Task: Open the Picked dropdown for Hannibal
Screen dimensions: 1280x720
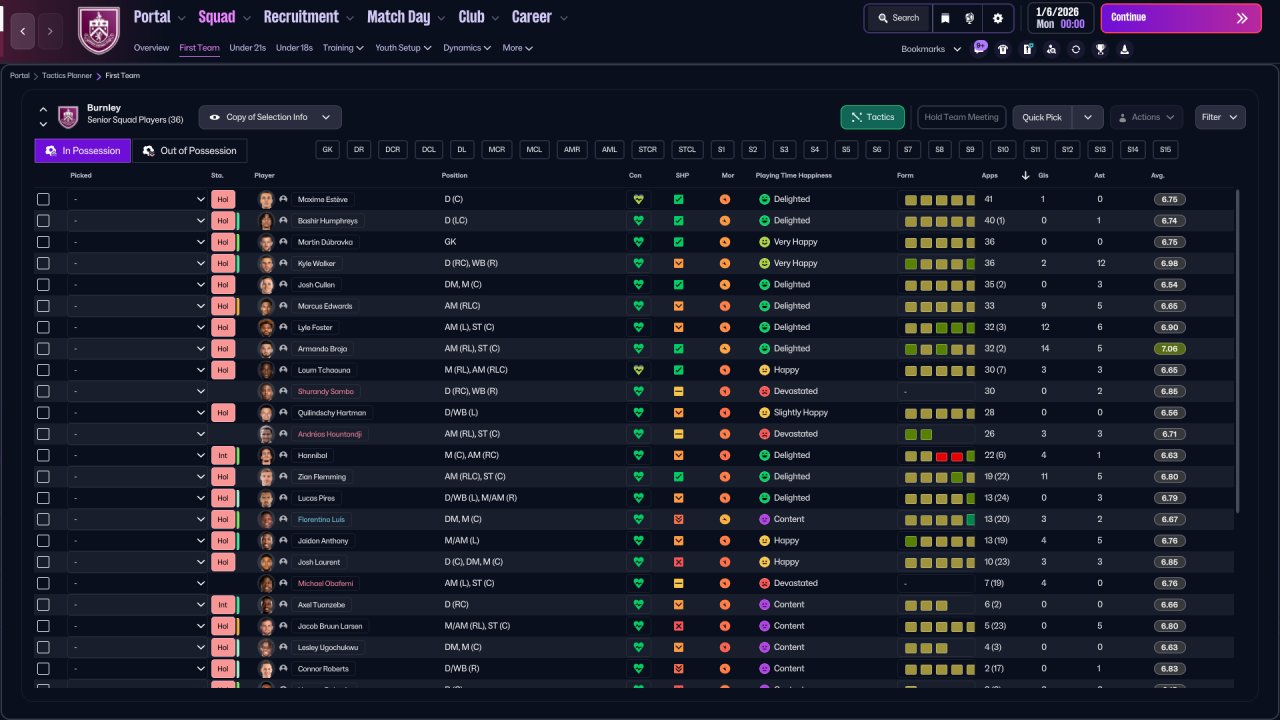Action: click(x=138, y=455)
